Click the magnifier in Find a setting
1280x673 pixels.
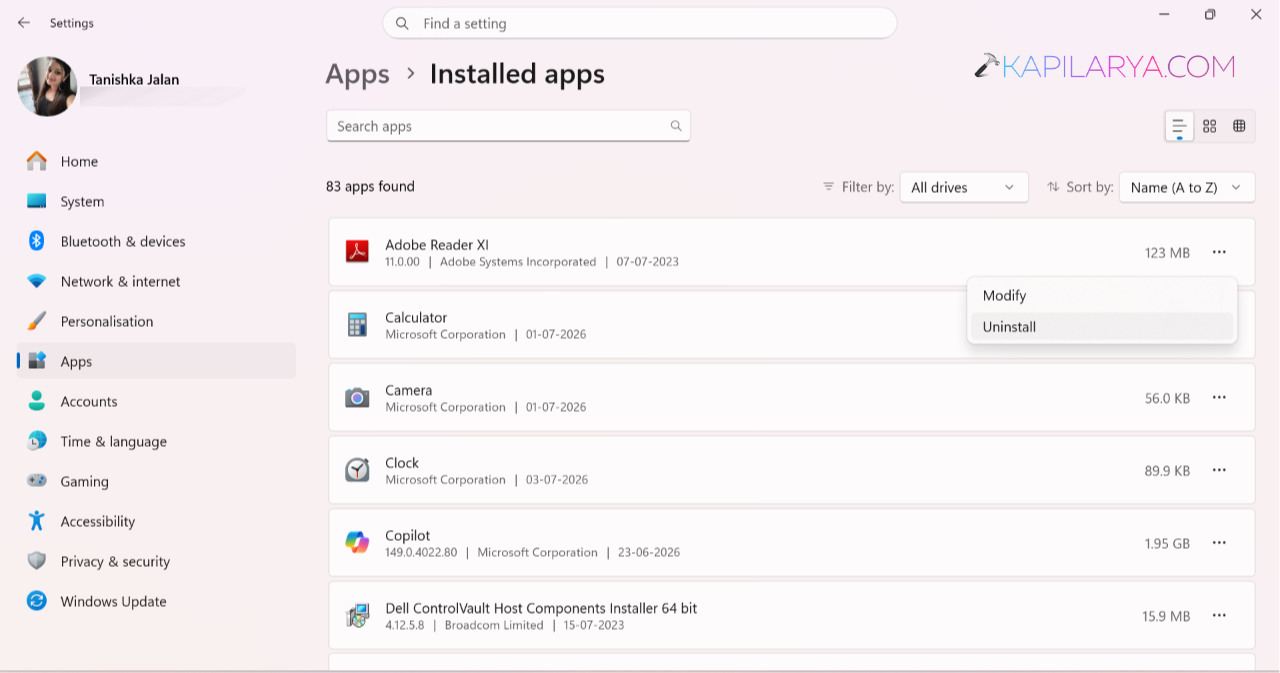[x=402, y=23]
